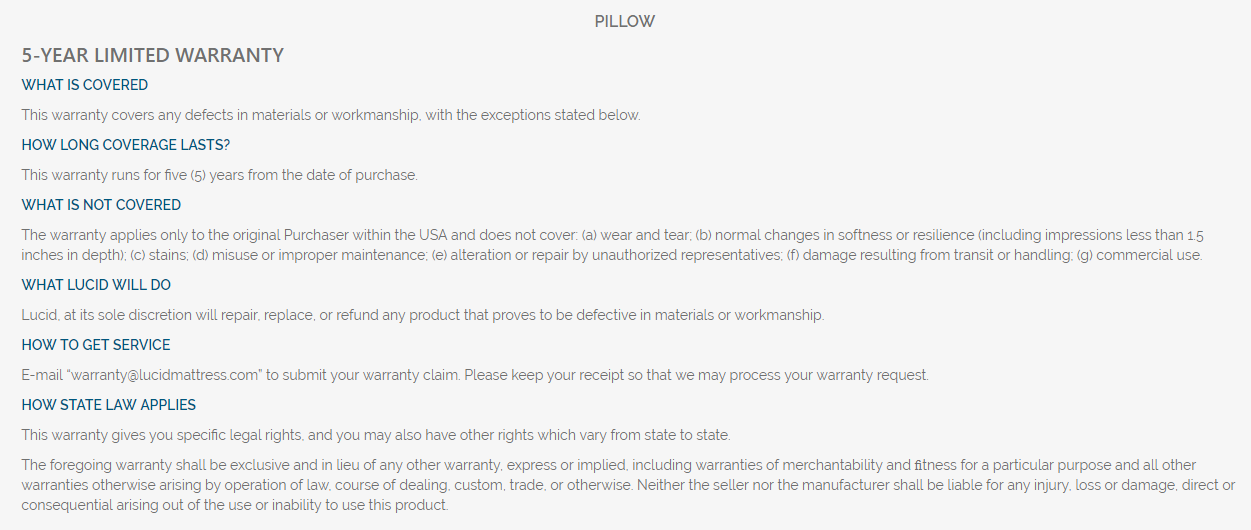Select the HOW STATE LAW APPLIES heading
This screenshot has height=530, width=1251.
click(109, 405)
